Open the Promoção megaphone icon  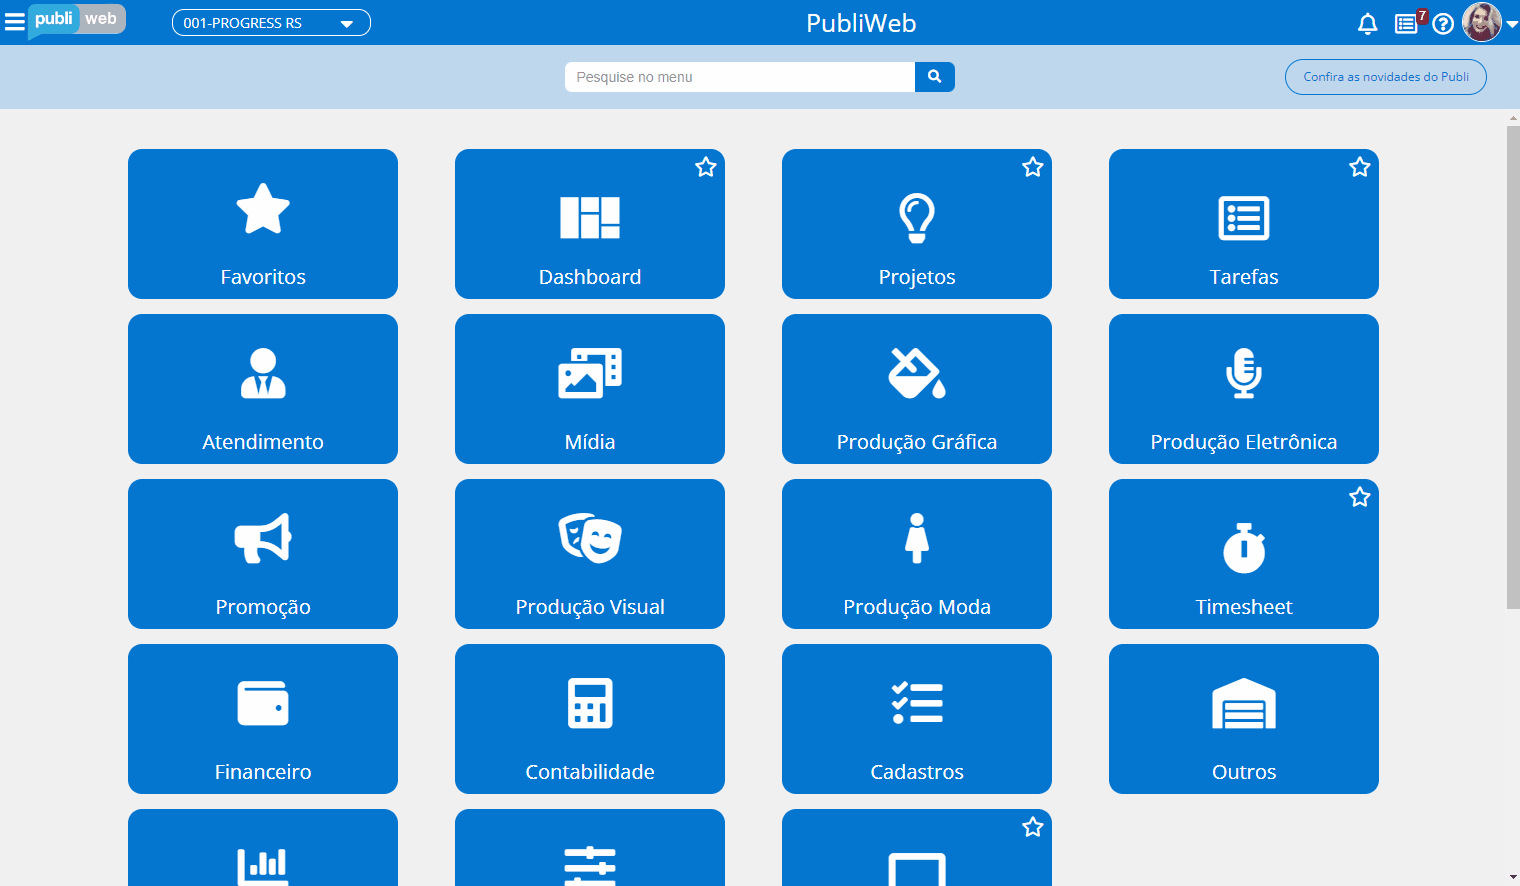263,538
